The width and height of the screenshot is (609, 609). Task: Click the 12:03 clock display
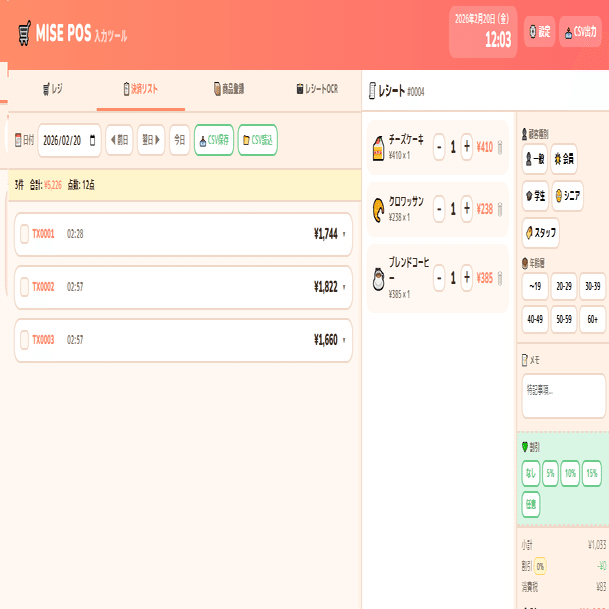(498, 40)
